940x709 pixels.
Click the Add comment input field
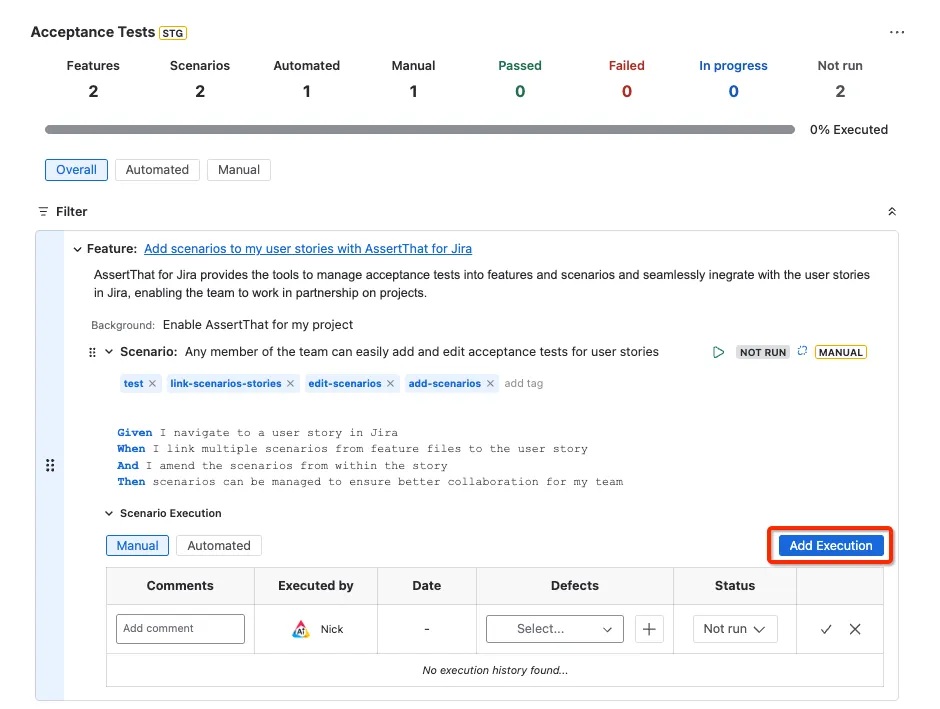tap(180, 629)
